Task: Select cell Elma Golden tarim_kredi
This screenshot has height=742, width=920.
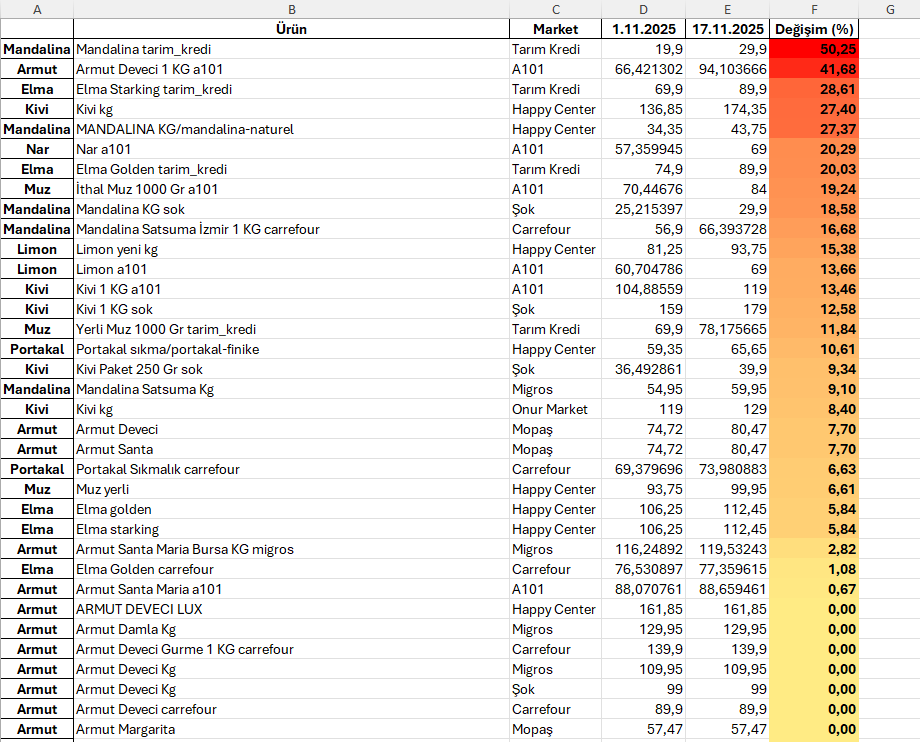Action: [292, 169]
